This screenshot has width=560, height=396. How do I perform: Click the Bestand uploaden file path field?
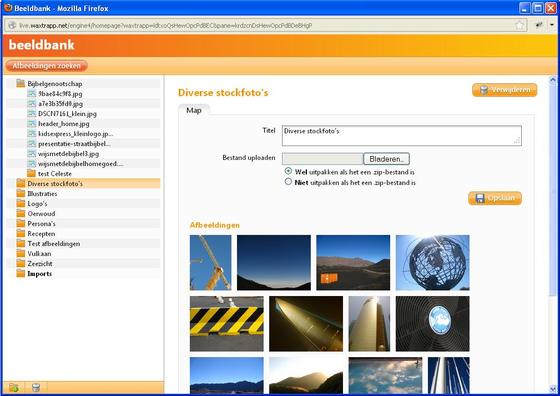point(322,159)
